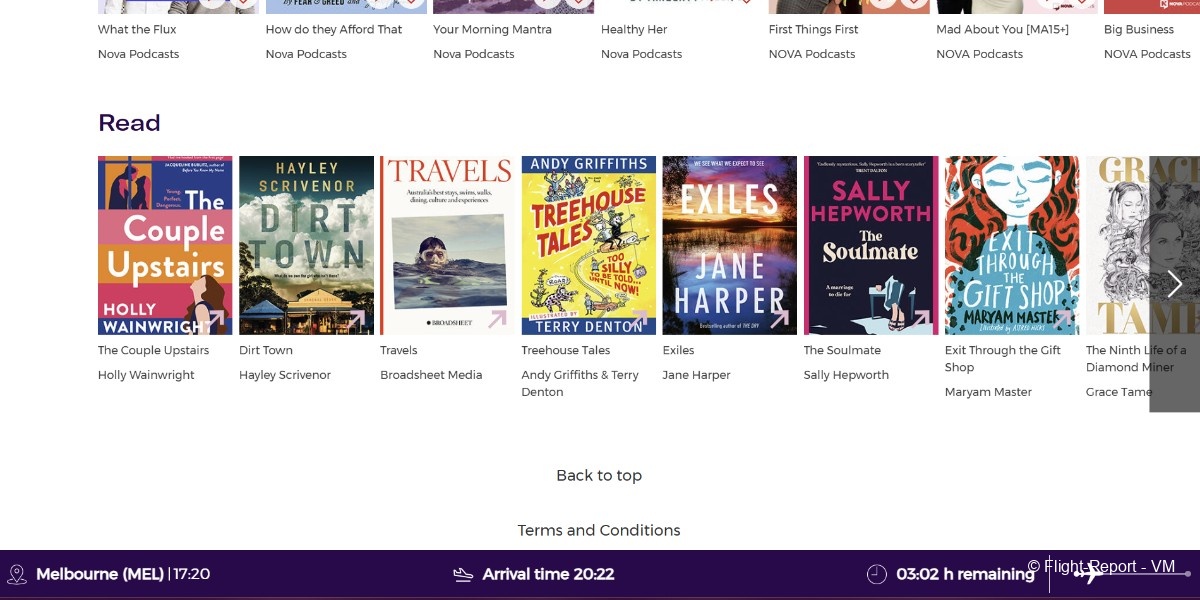1200x600 pixels.
Task: Open the 'What the Flux' podcast title
Action: 137,29
